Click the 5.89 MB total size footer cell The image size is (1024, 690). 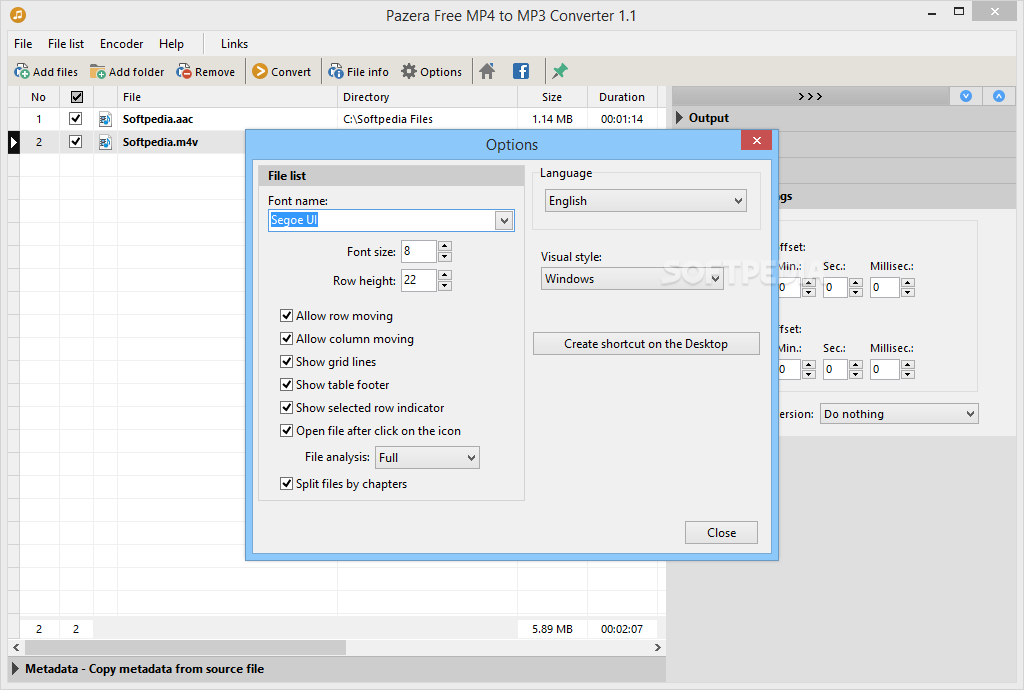coord(552,629)
